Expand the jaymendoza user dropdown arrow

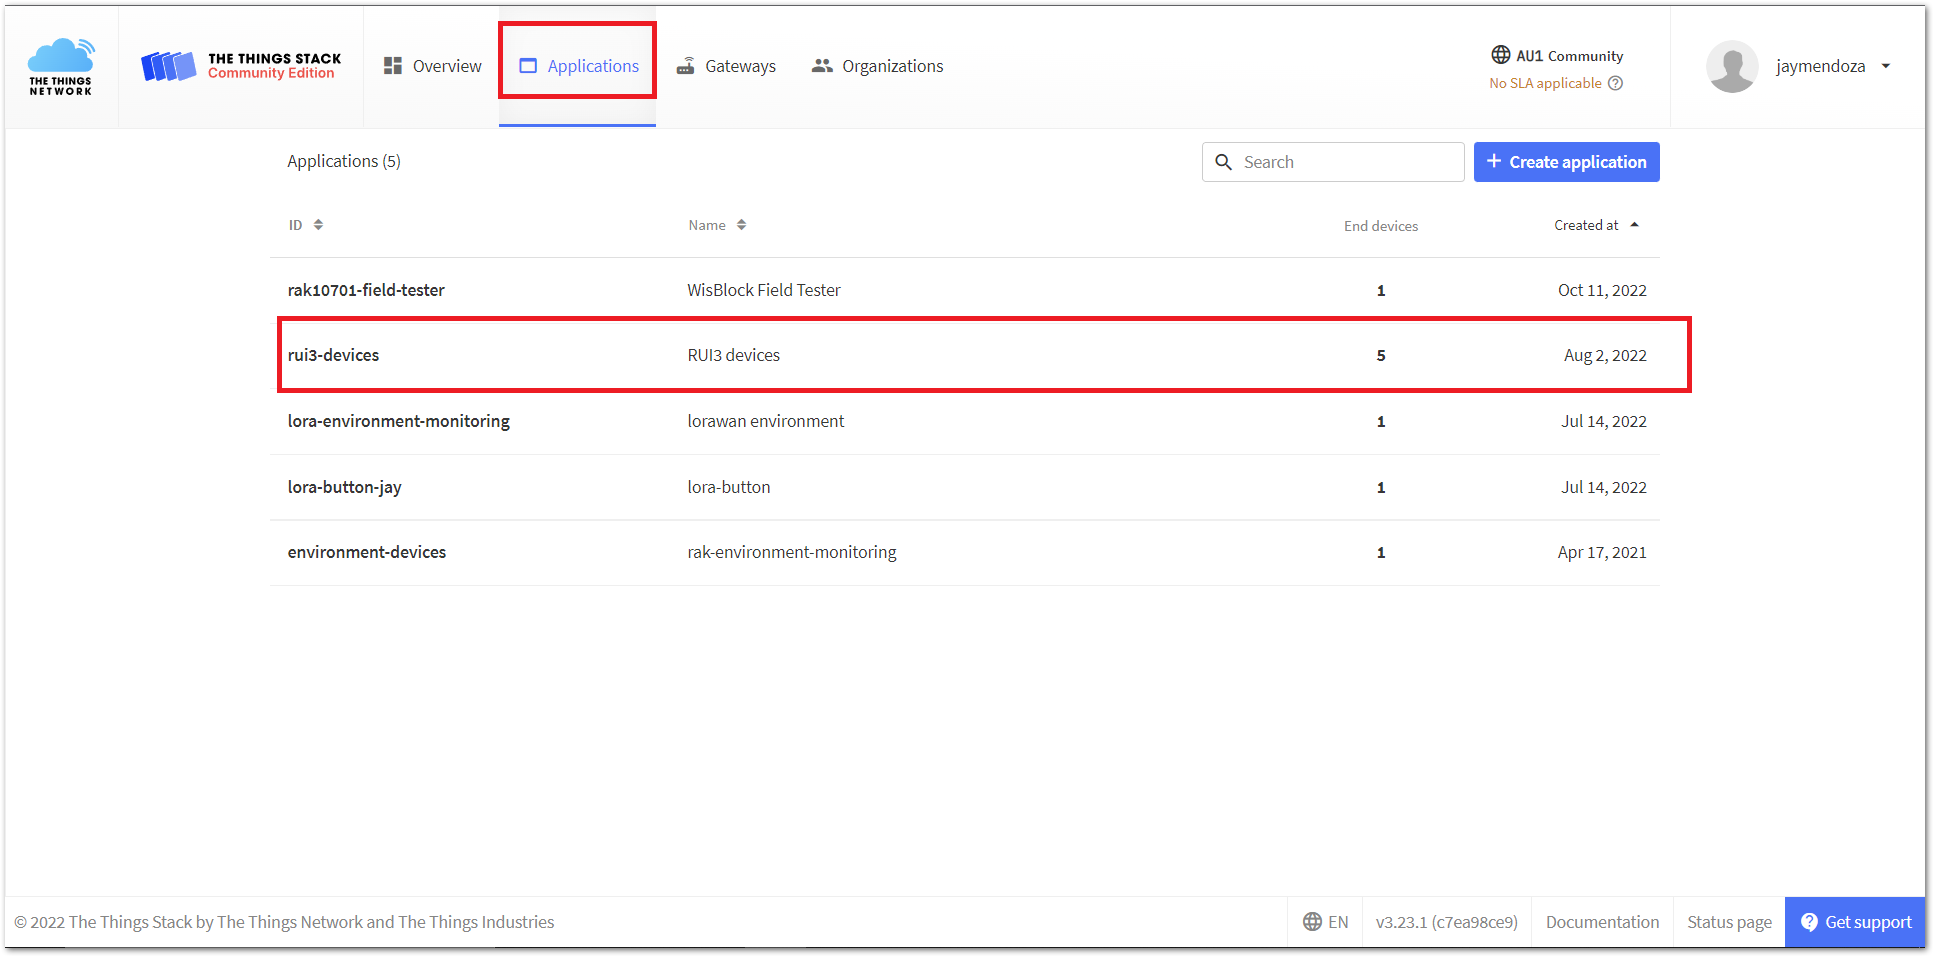click(x=1886, y=66)
